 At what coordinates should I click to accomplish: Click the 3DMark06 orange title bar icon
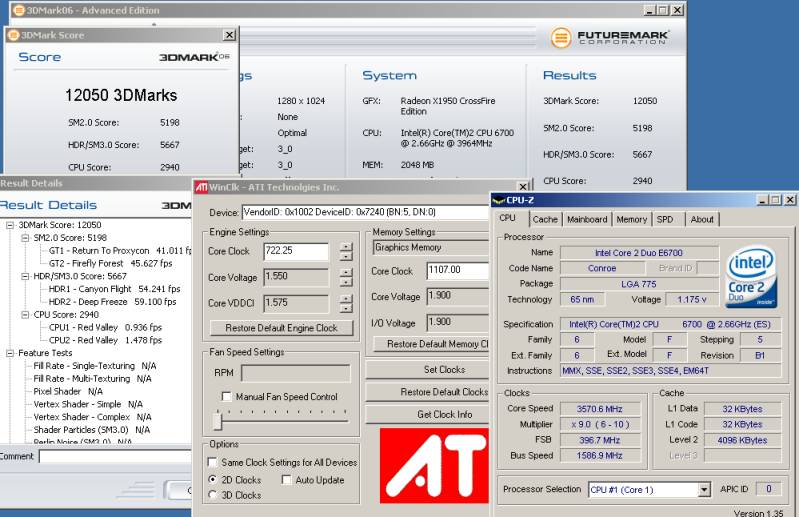19,10
